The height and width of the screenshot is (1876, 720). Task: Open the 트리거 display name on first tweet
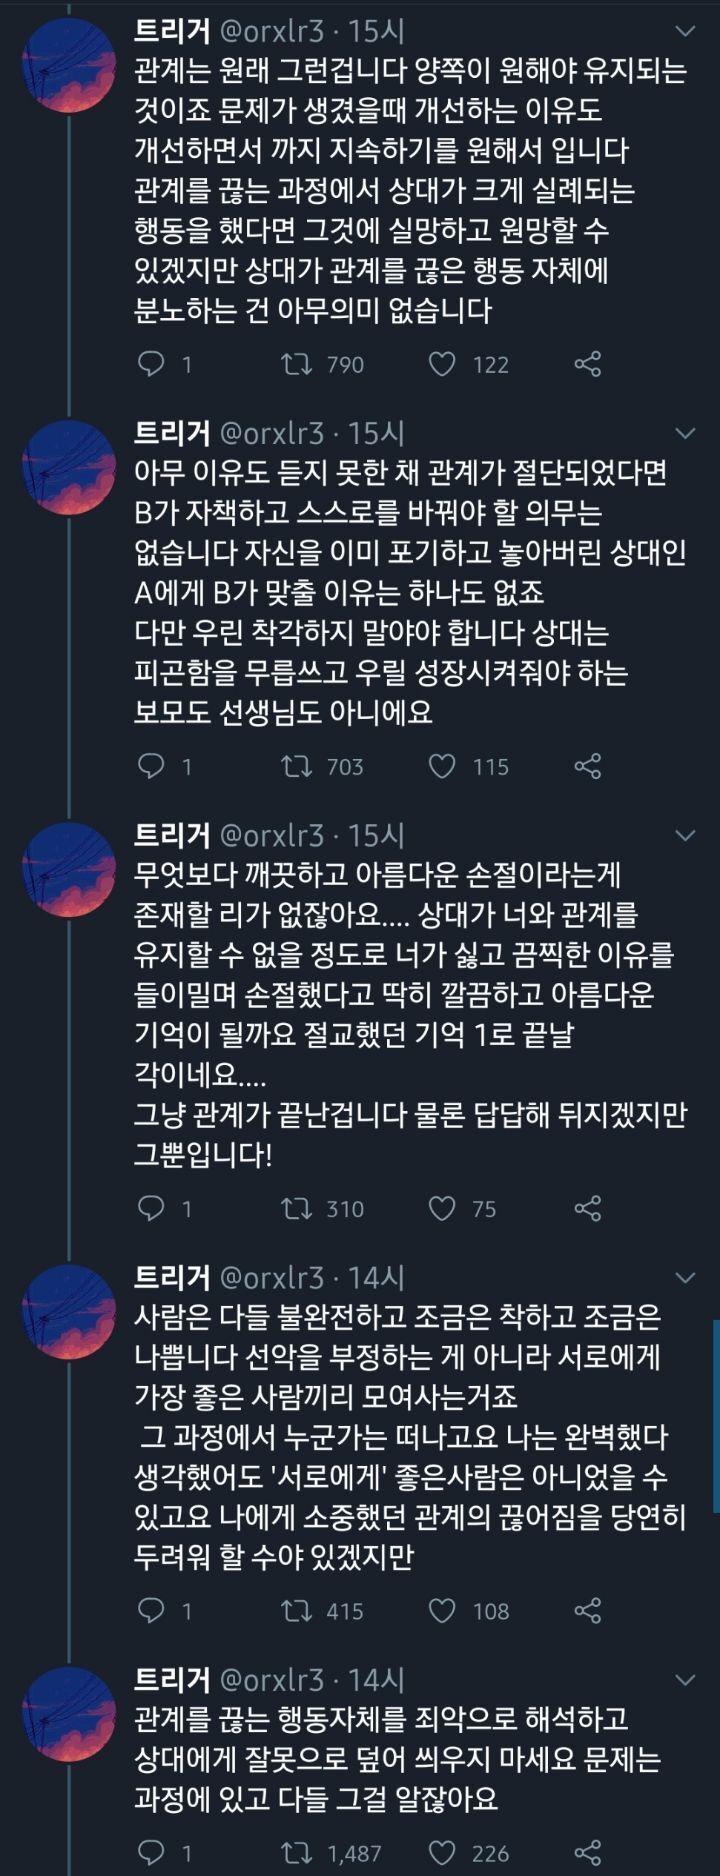172,31
